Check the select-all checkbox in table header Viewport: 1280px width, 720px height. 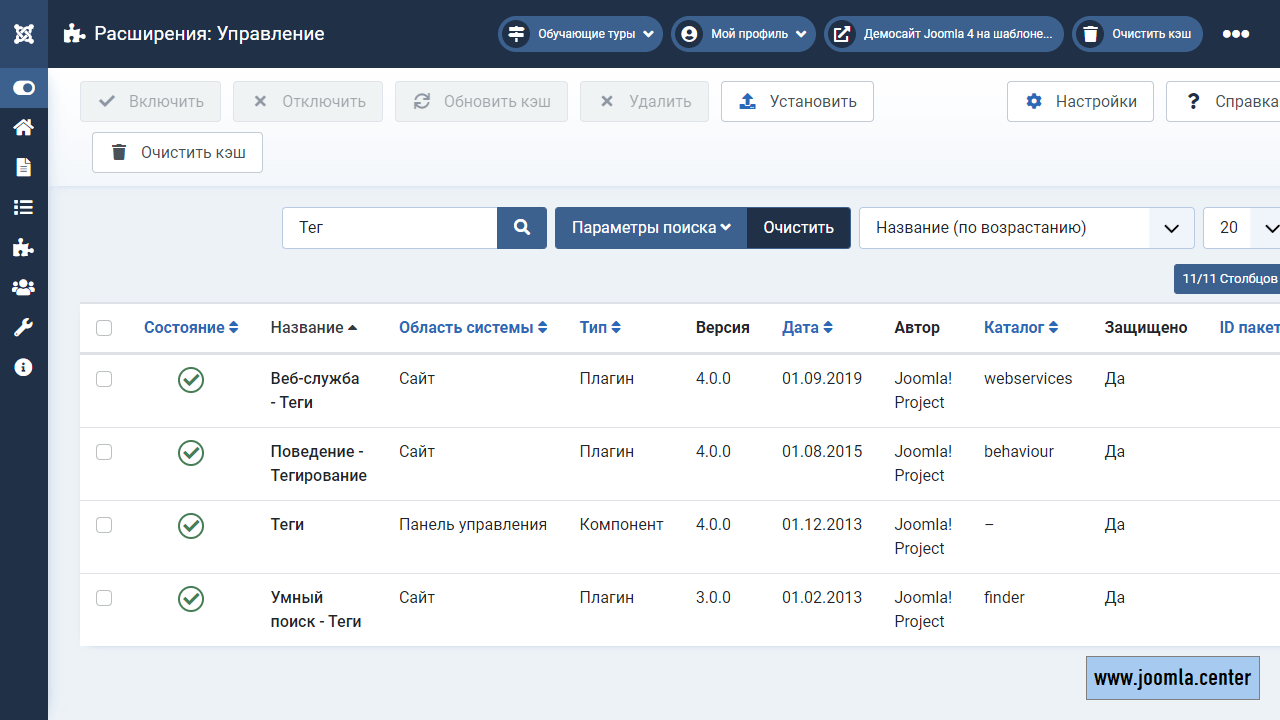pyautogui.click(x=104, y=328)
